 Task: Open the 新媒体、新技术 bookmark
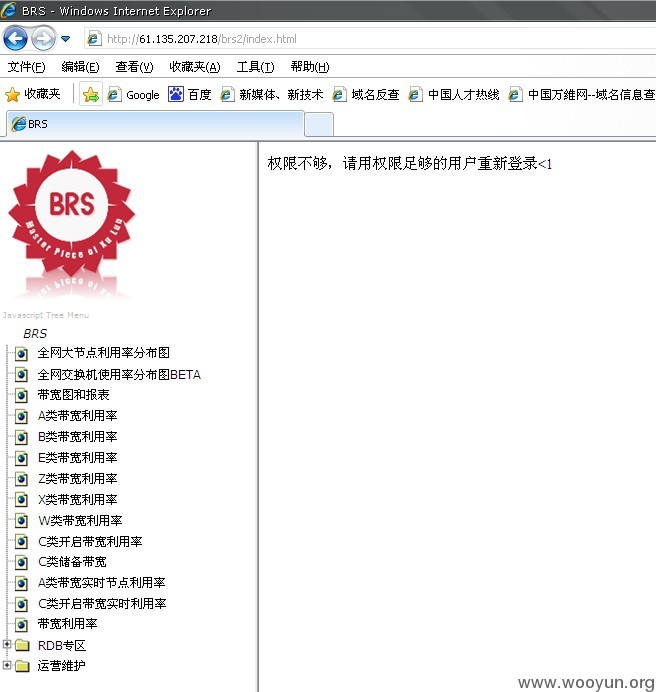click(x=272, y=94)
